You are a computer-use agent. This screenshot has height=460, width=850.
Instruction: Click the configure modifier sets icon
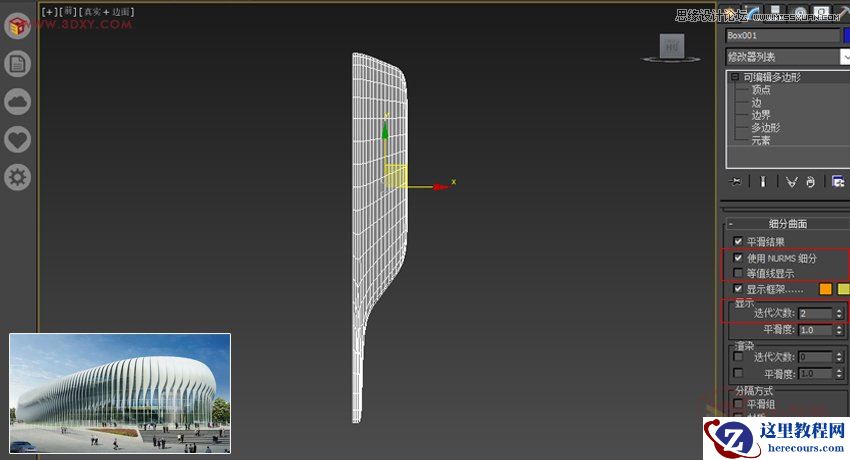[838, 181]
